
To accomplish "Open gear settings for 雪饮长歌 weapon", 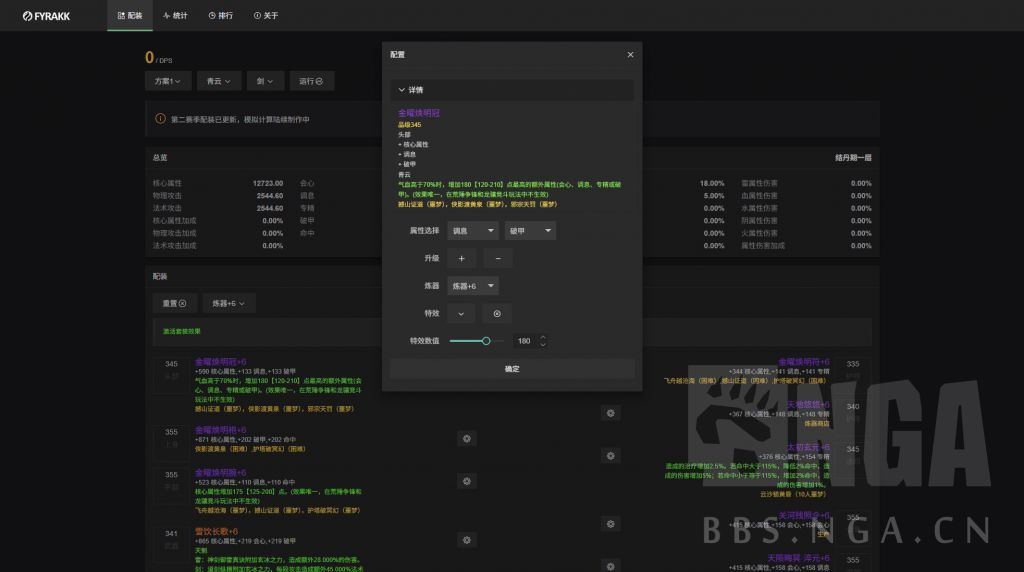I will pos(466,540).
